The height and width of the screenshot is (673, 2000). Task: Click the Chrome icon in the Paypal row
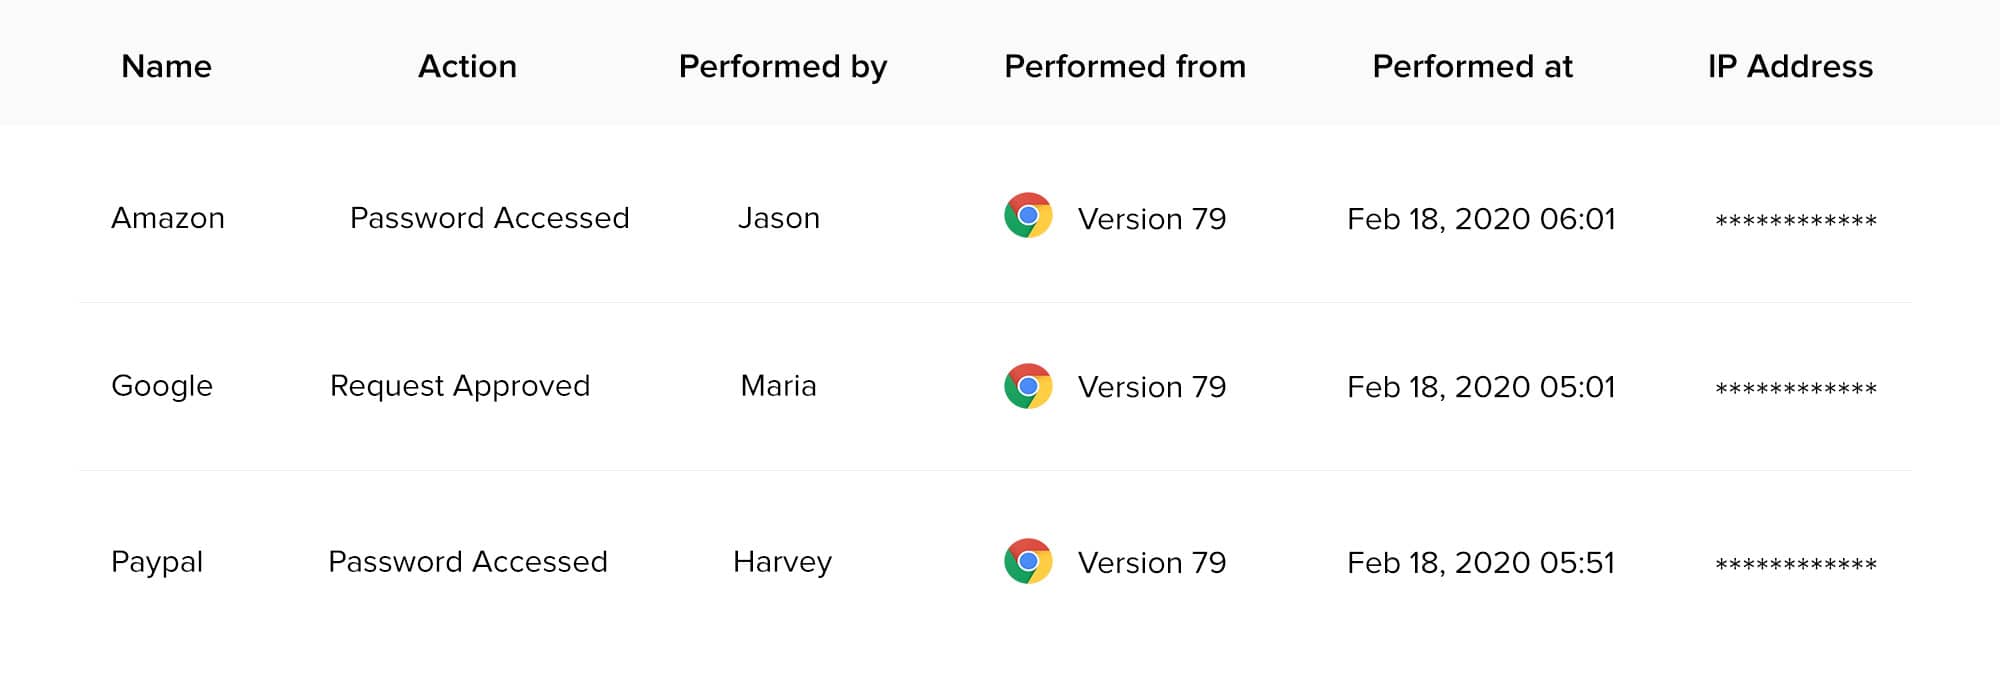1028,561
